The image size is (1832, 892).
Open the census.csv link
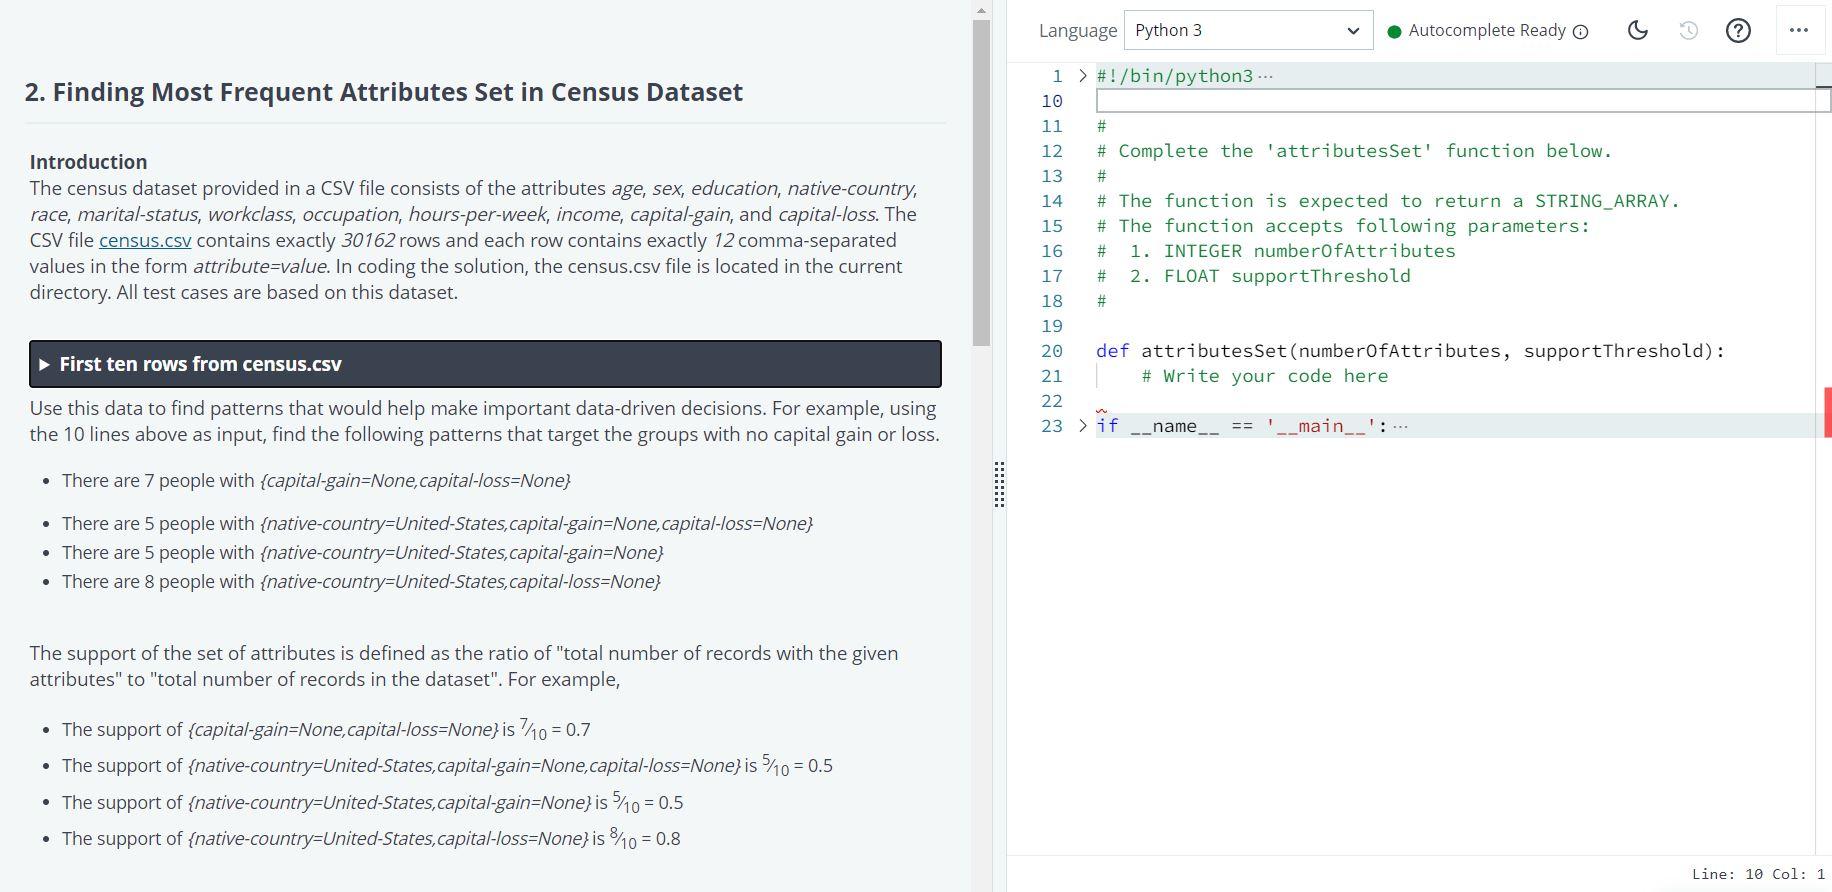[x=145, y=240]
